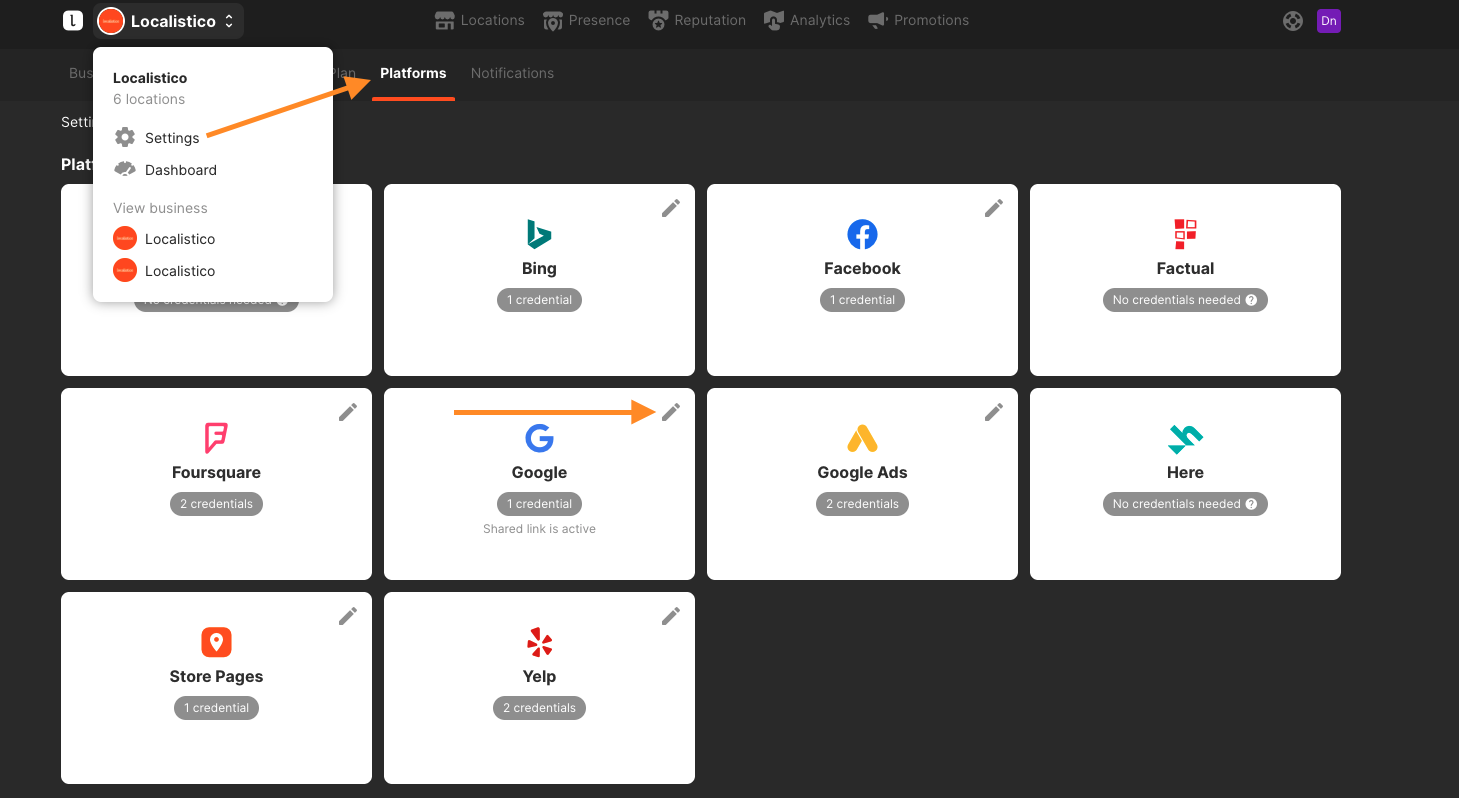
Task: Open Settings from the dropdown menu
Action: click(172, 138)
